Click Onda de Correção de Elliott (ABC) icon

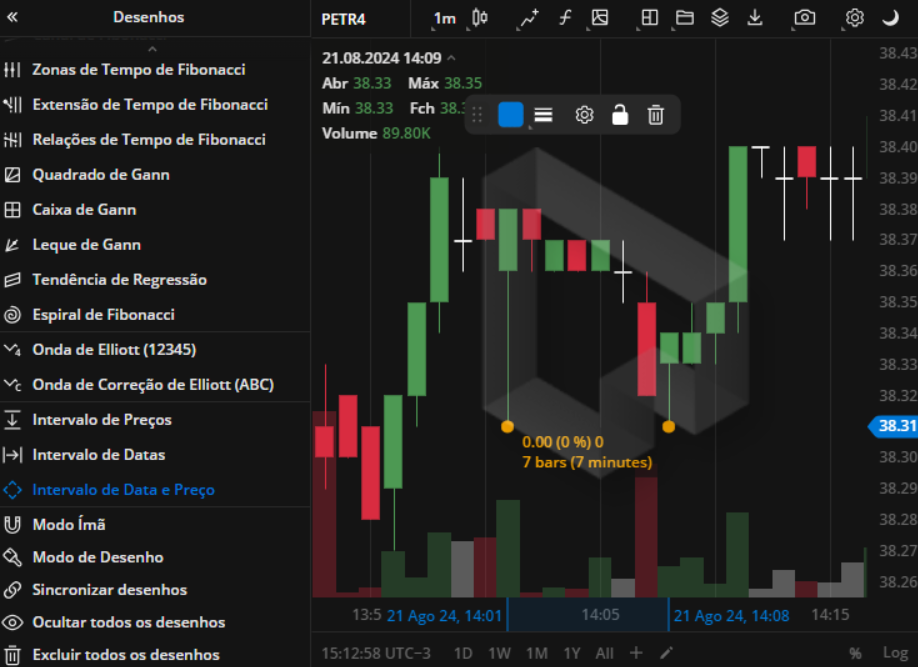click(x=12, y=385)
